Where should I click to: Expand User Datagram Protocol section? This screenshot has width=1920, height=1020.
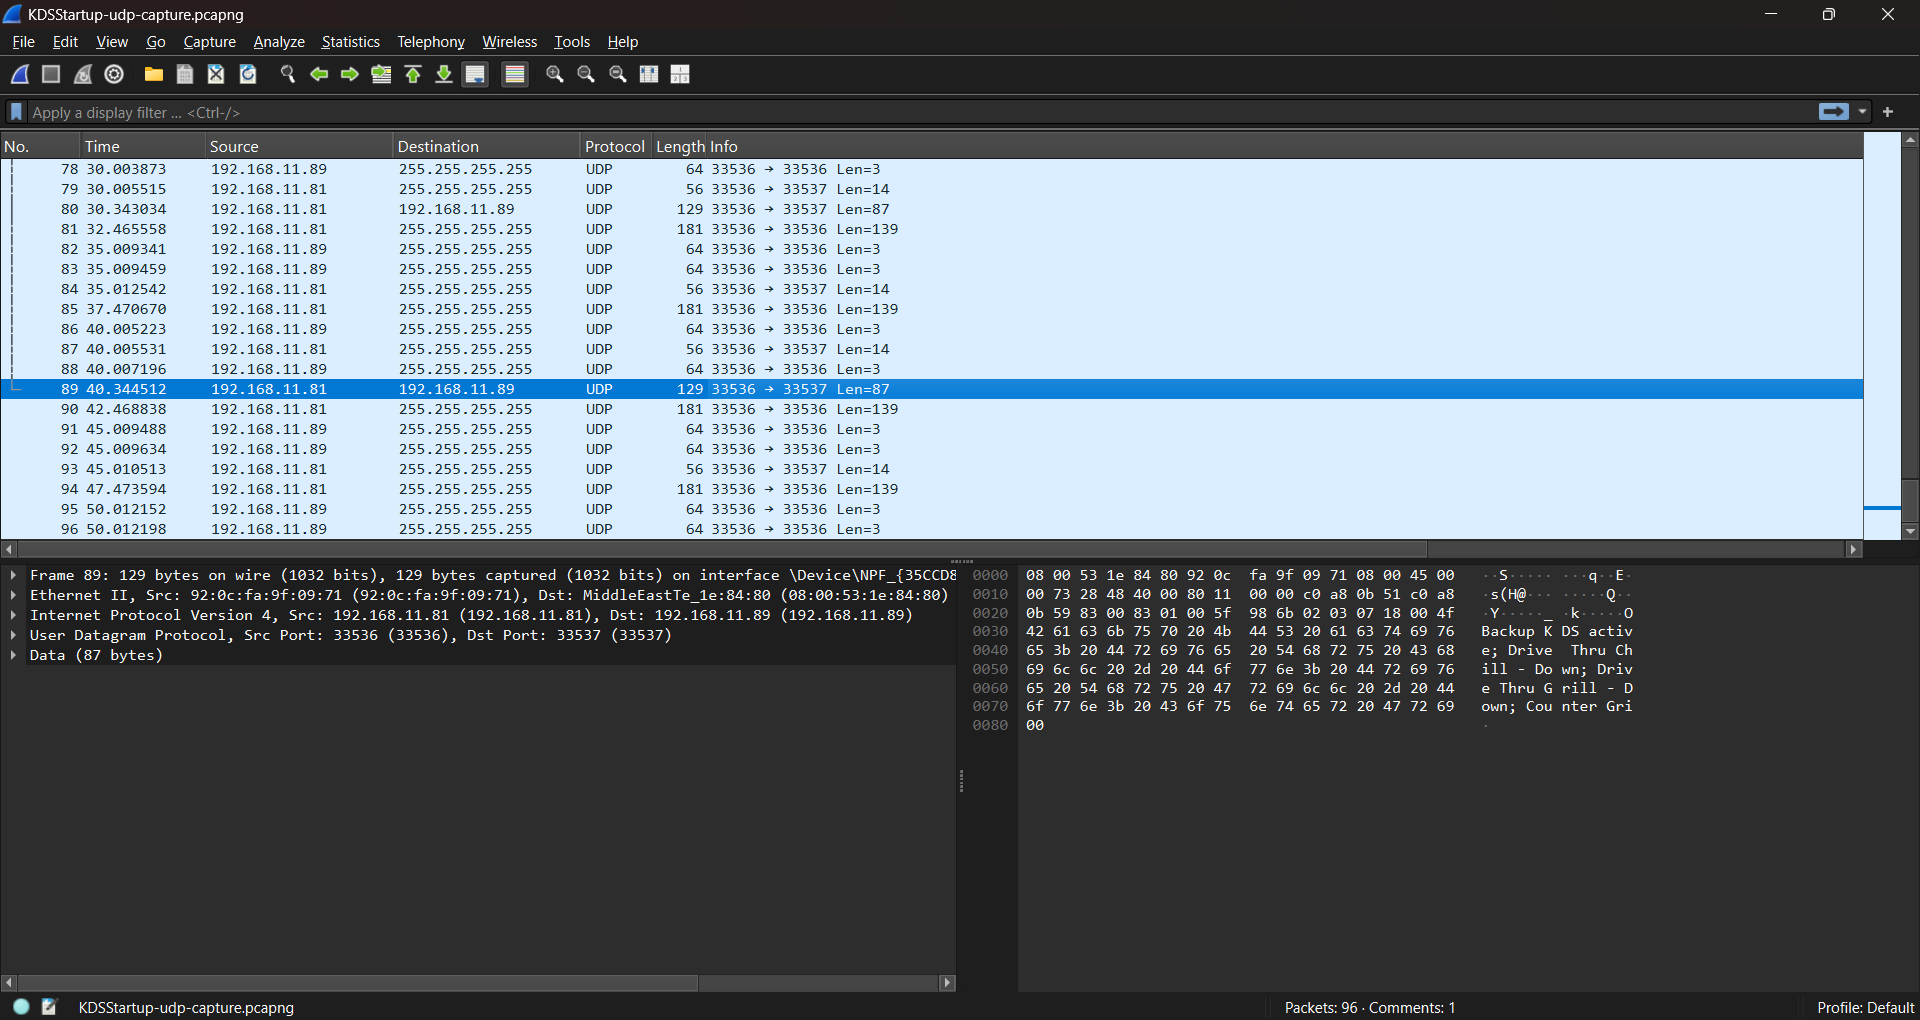point(13,635)
